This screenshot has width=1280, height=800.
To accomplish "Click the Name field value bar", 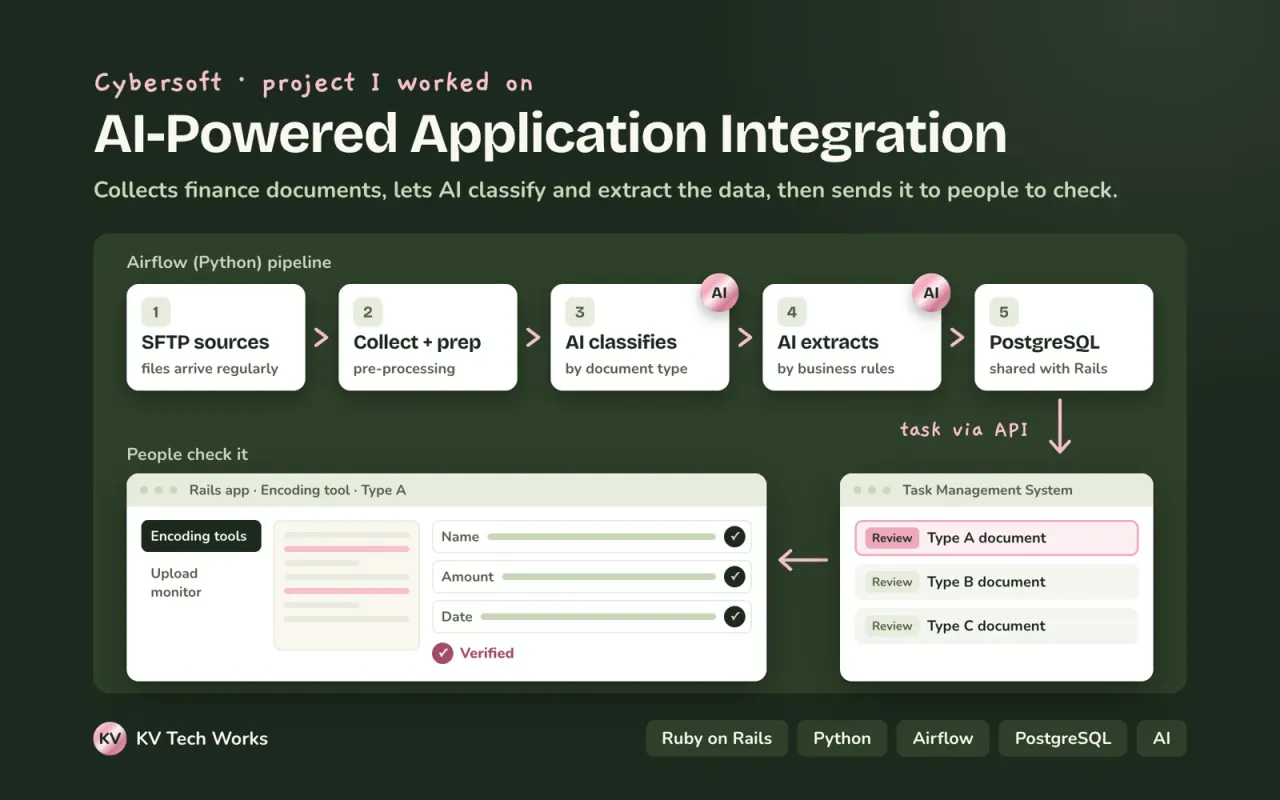I will 602,537.
